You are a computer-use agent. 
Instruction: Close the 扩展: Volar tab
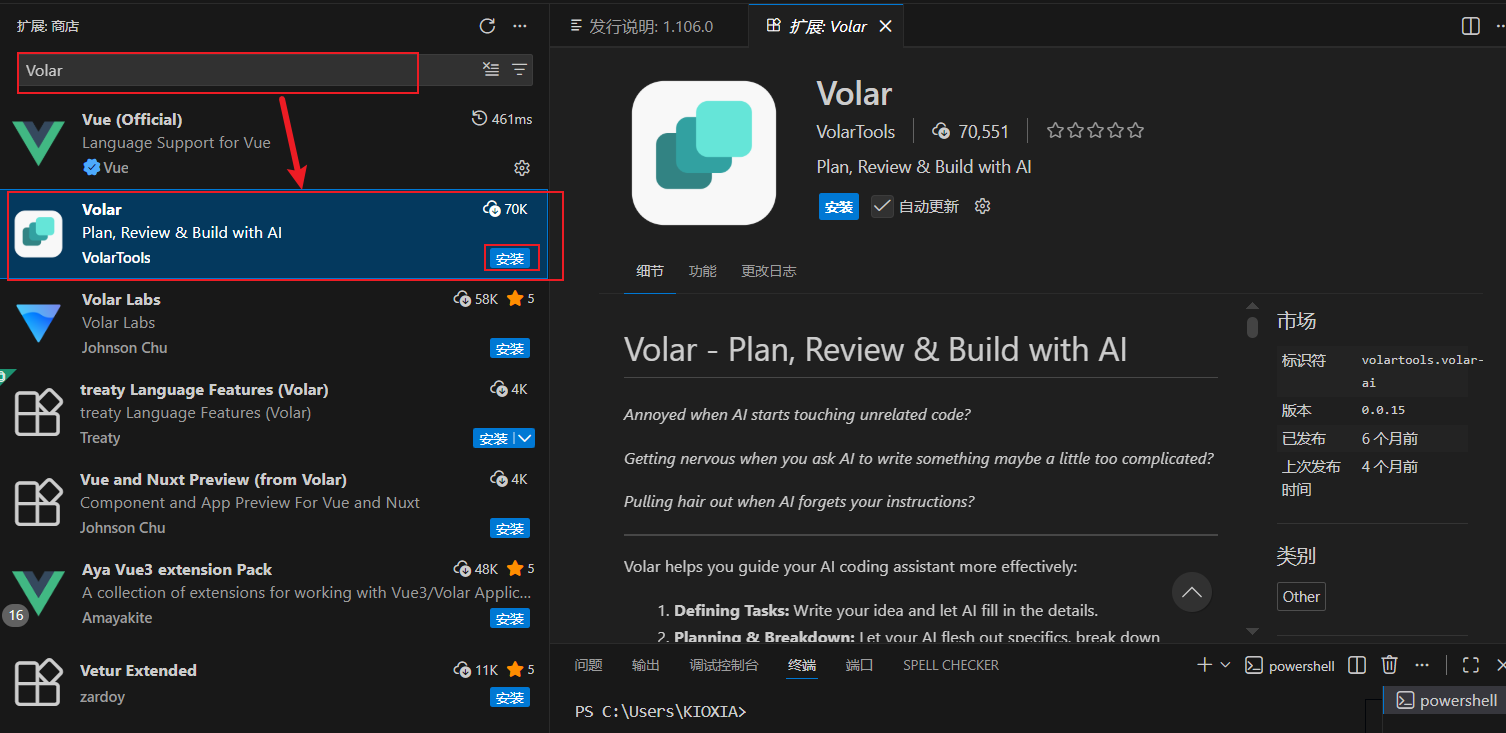885,26
